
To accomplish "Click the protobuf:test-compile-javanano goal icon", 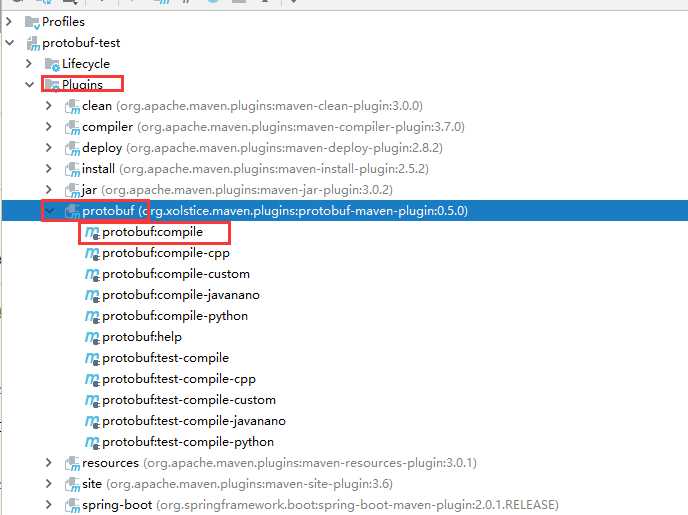I will [x=92, y=422].
